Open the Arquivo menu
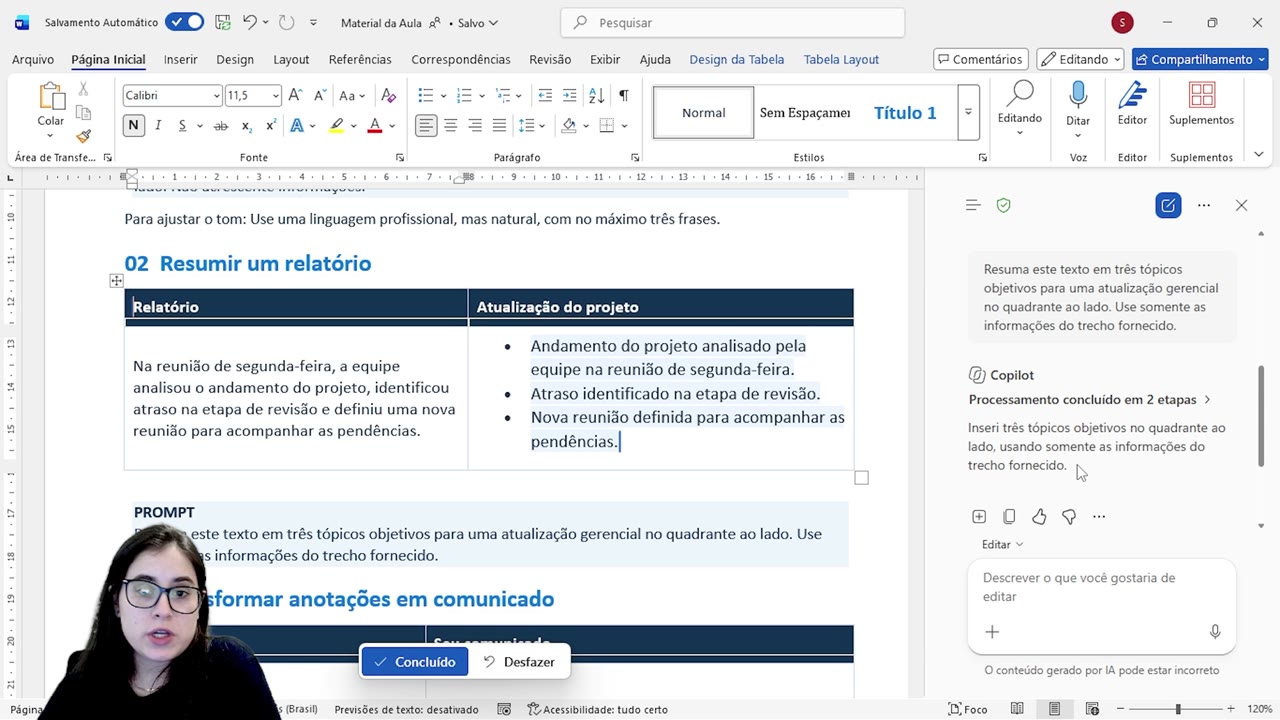 tap(33, 59)
